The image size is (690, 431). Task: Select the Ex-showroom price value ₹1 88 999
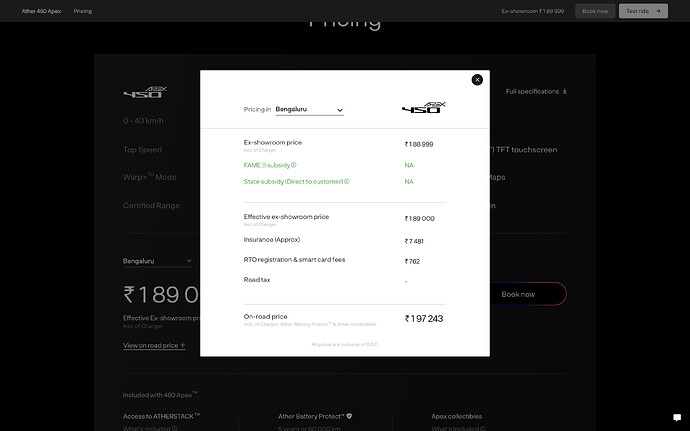419,144
